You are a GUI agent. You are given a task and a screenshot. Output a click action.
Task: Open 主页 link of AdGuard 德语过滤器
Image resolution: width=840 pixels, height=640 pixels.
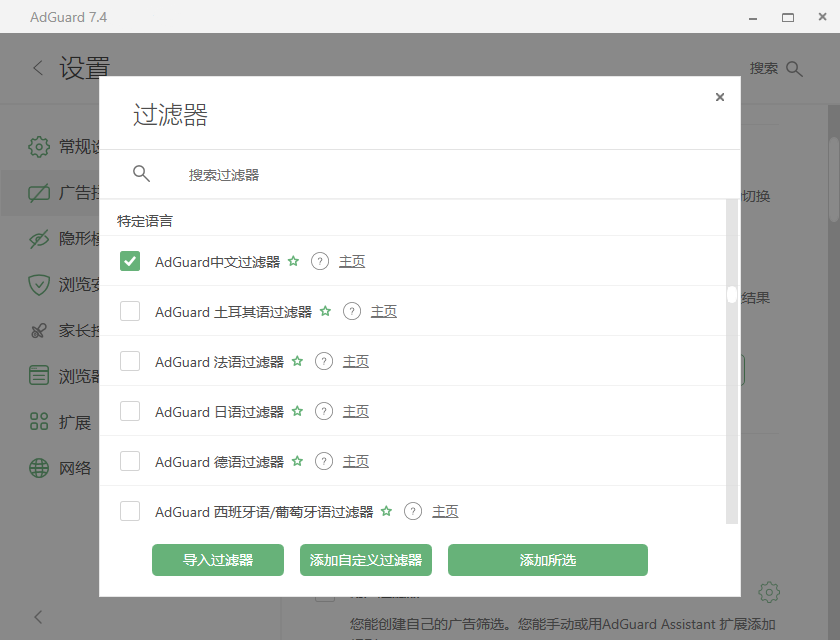[x=356, y=461]
